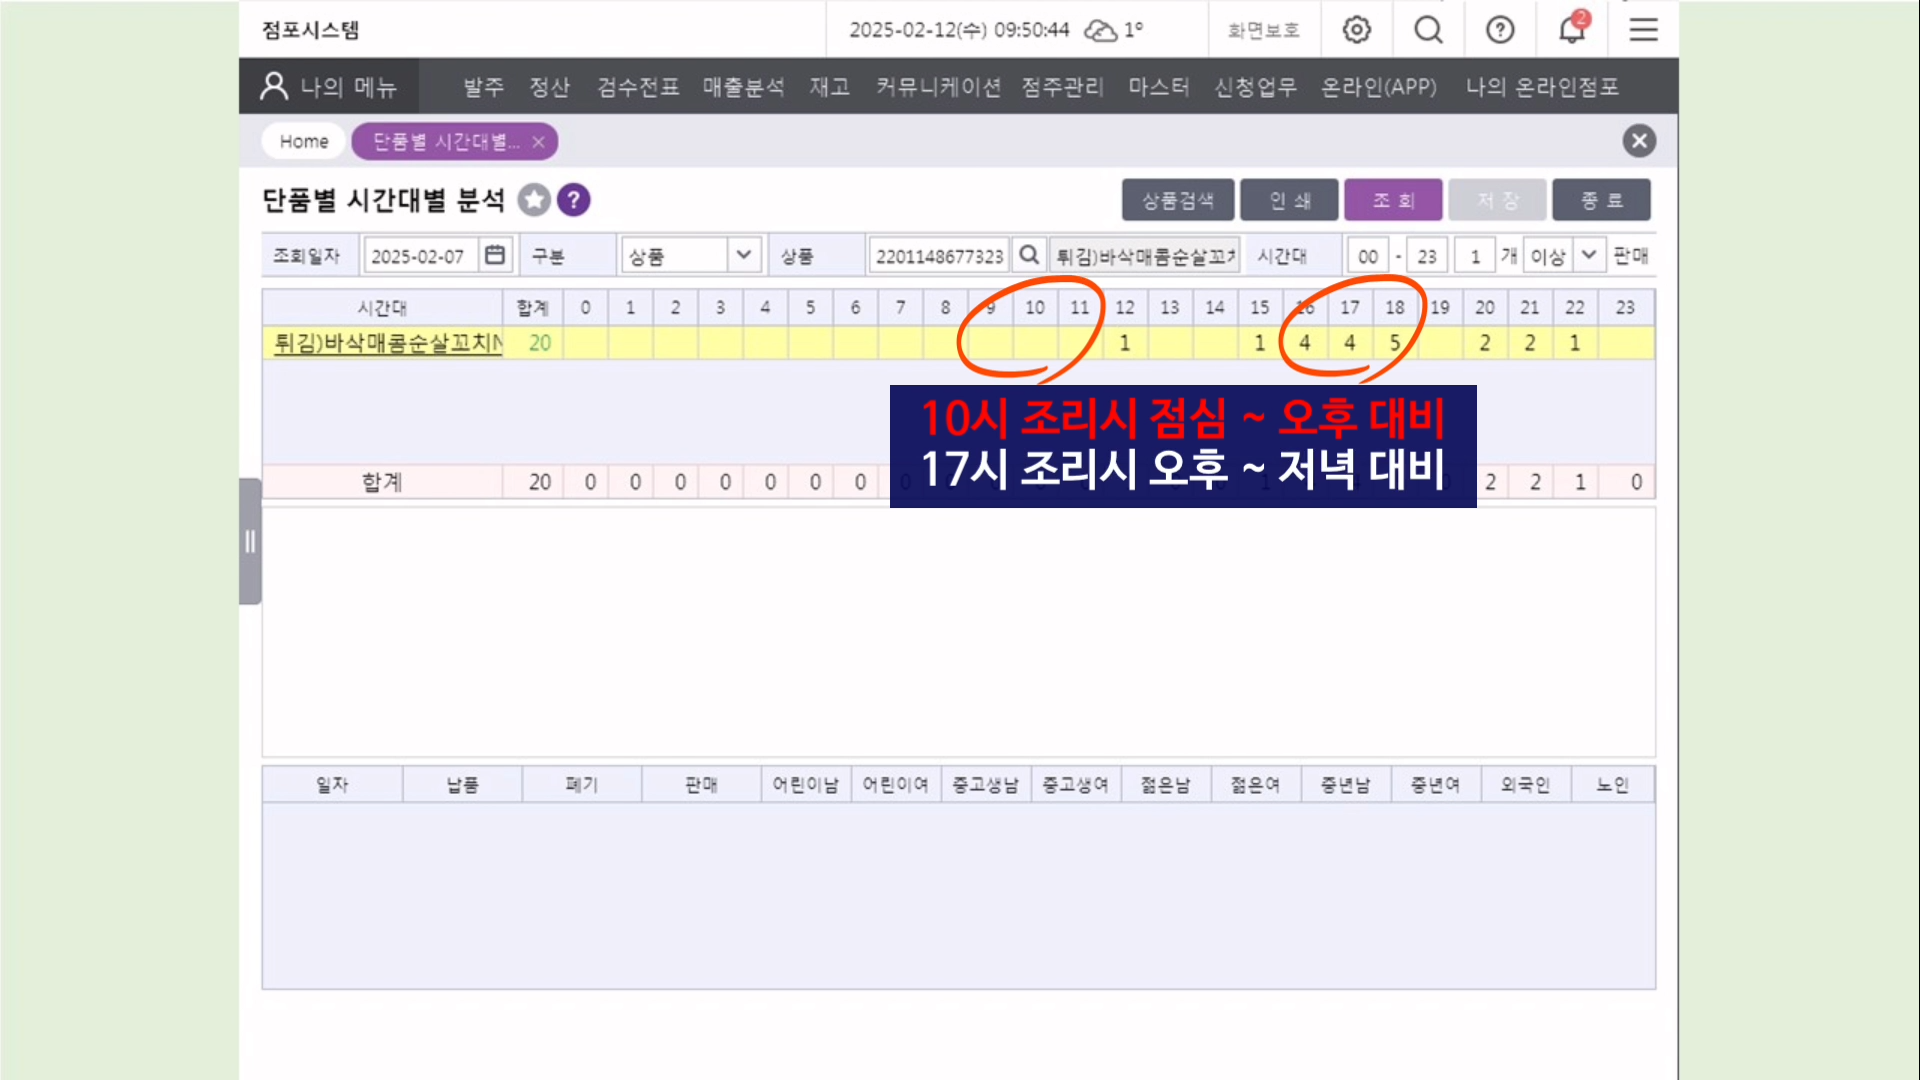This screenshot has height=1080, width=1920.
Task: Close the 단품별 시간대별 tab
Action: point(539,142)
